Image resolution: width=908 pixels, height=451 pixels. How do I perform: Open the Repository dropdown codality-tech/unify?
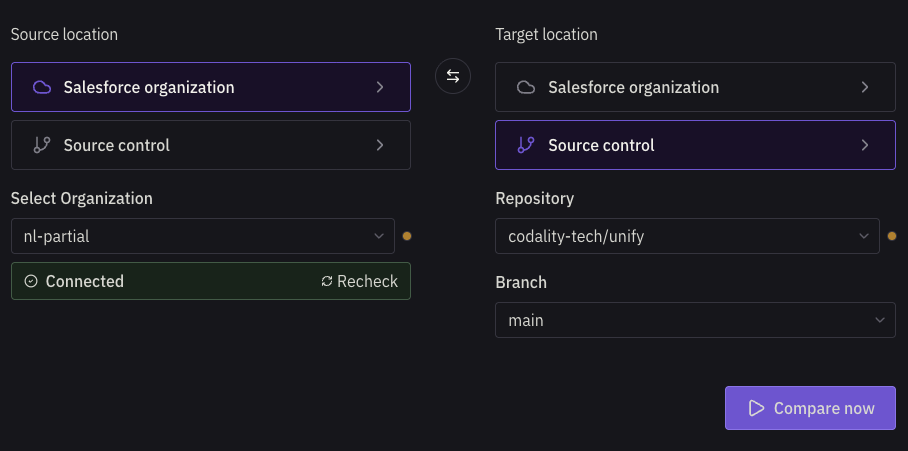tap(687, 236)
